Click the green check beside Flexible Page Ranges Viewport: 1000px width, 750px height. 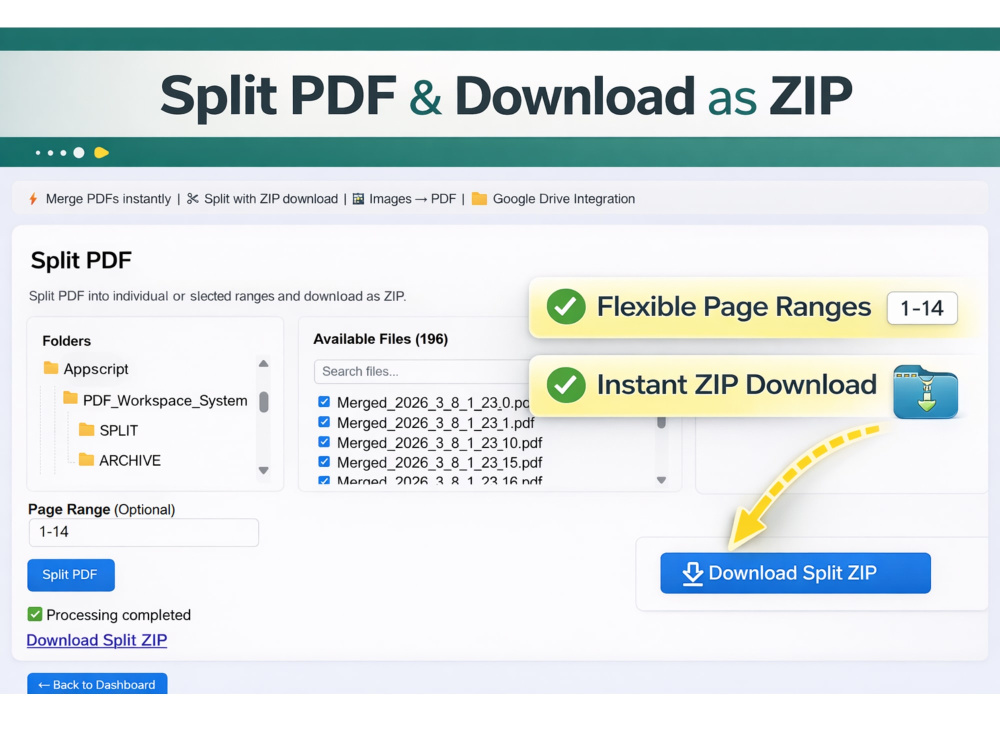pyautogui.click(x=566, y=307)
